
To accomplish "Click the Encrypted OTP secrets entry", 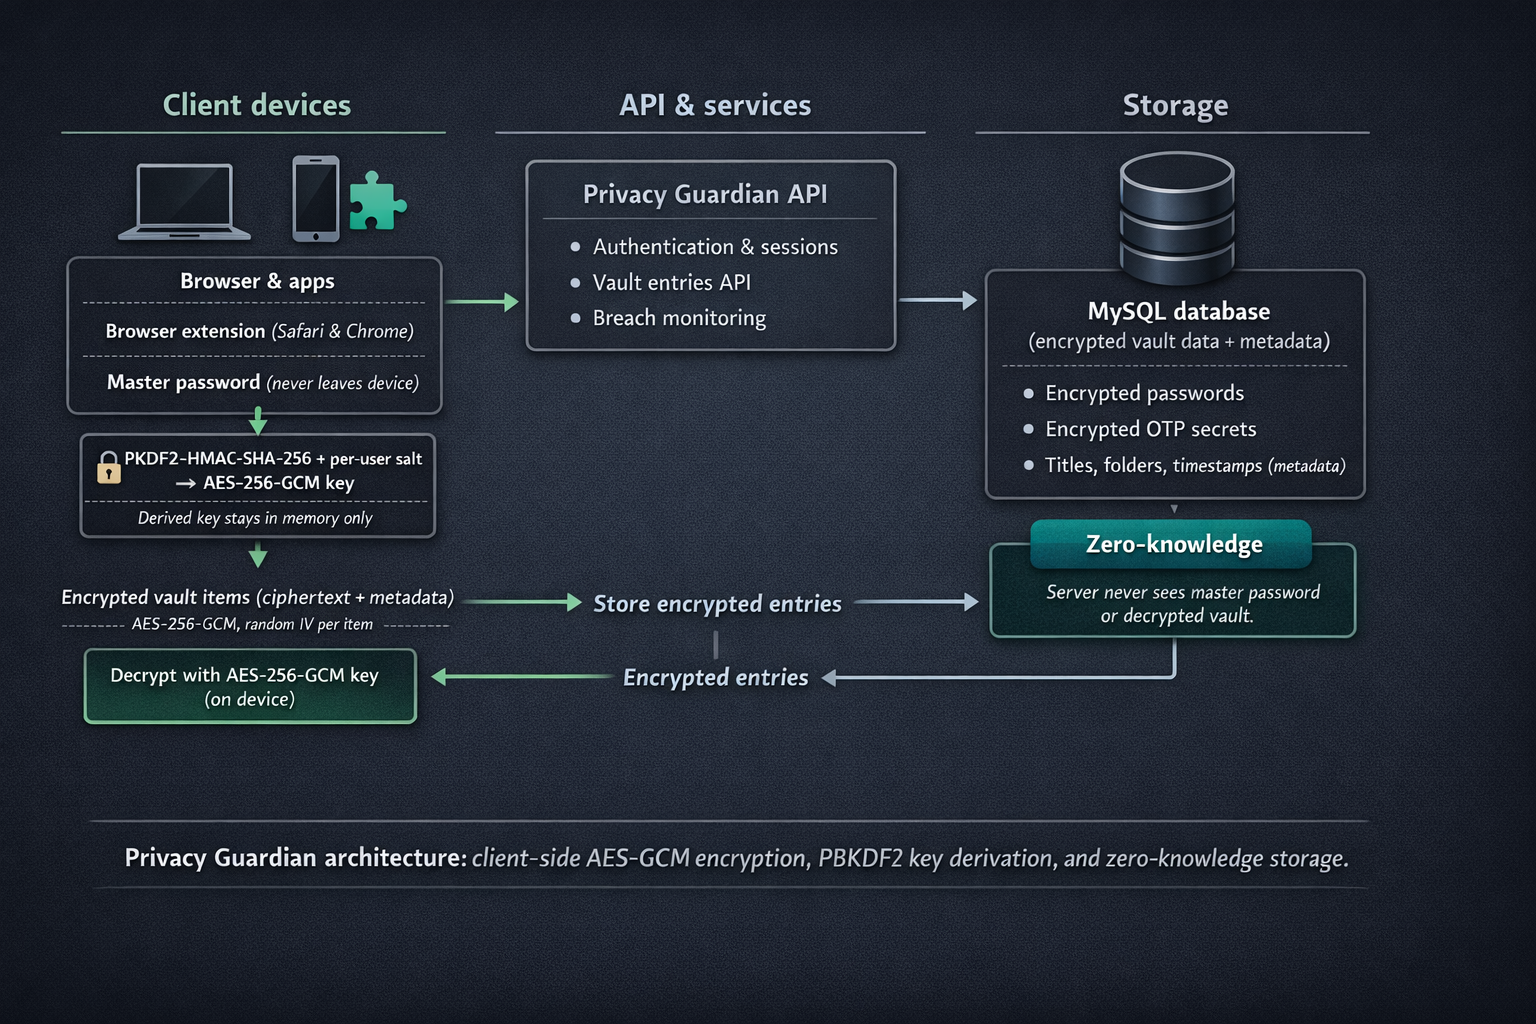I will [x=1150, y=429].
